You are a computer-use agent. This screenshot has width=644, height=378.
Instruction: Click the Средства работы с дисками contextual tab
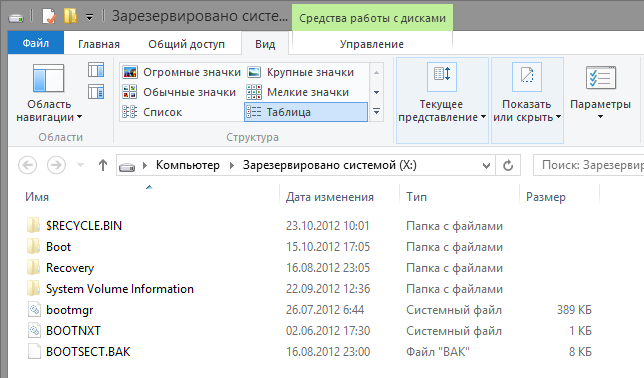click(x=373, y=18)
